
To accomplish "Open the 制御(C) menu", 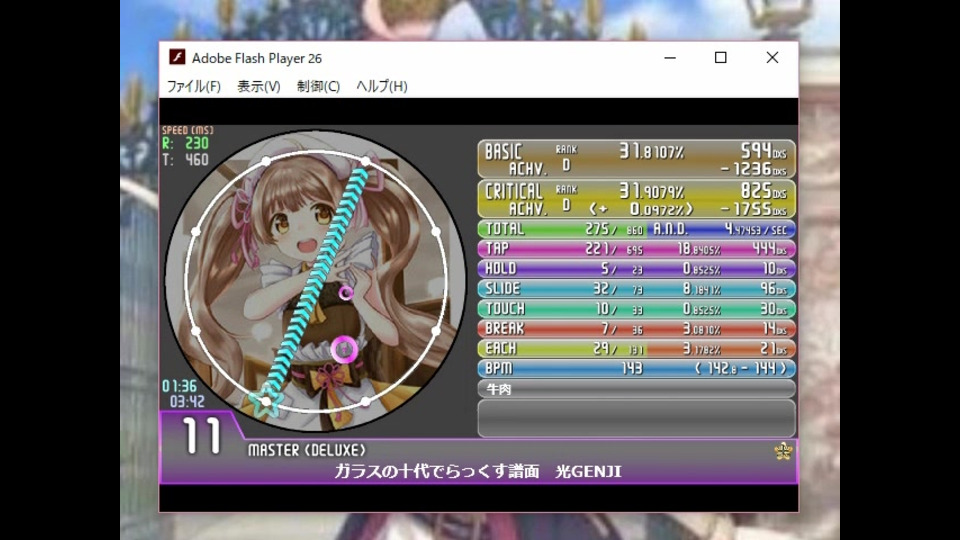I will [318, 86].
